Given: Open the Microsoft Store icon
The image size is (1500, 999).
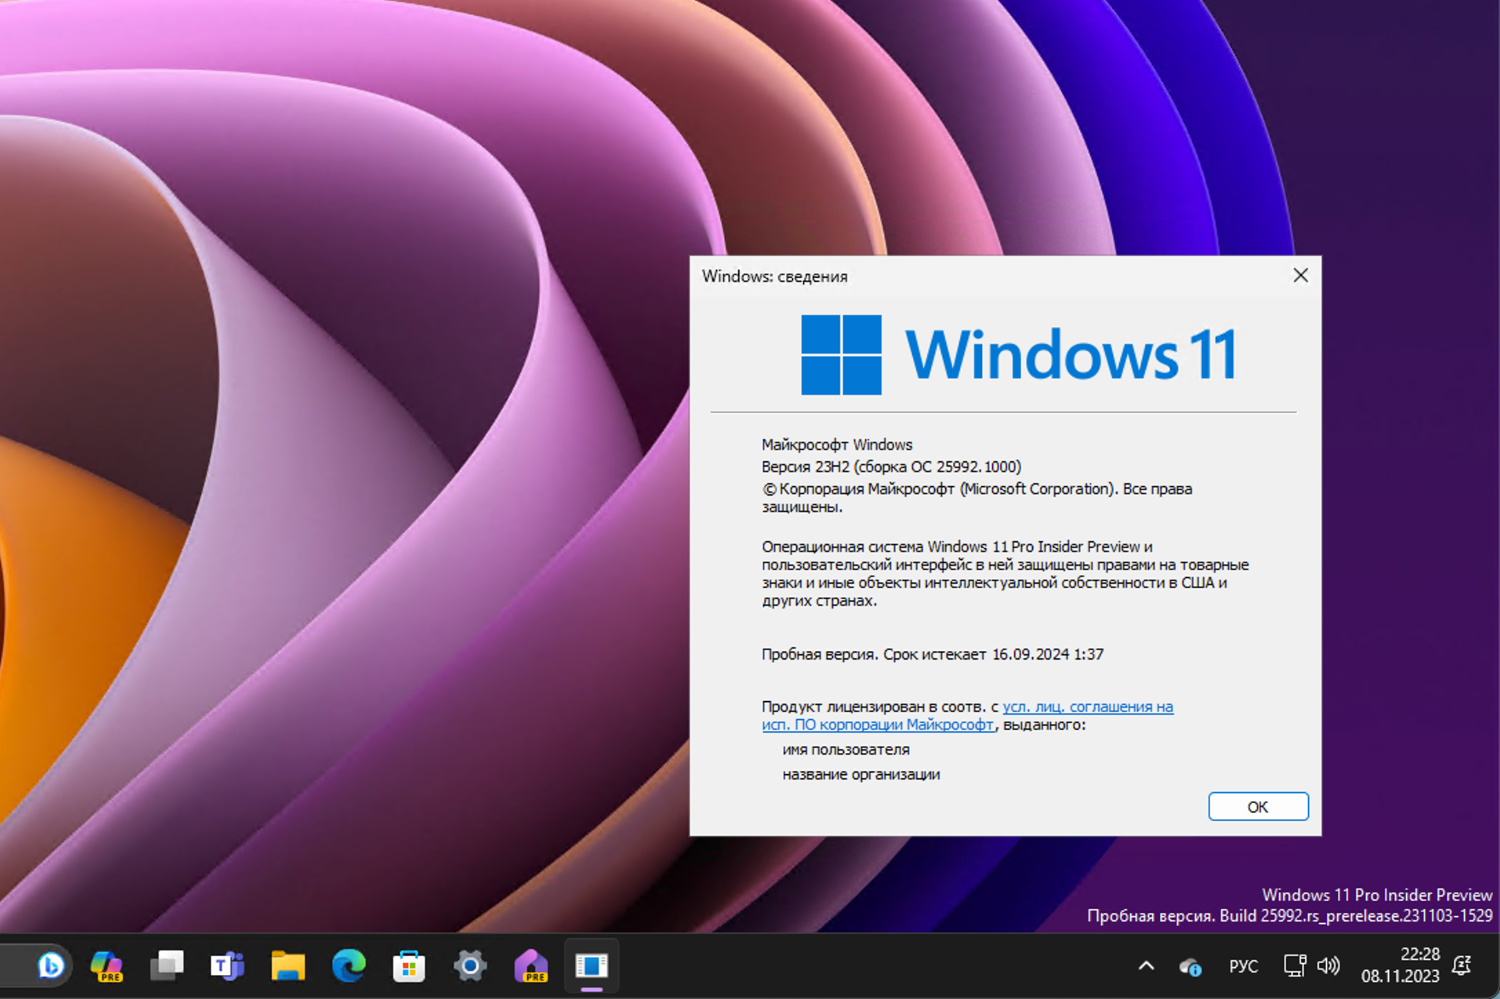Looking at the screenshot, I should coord(409,966).
